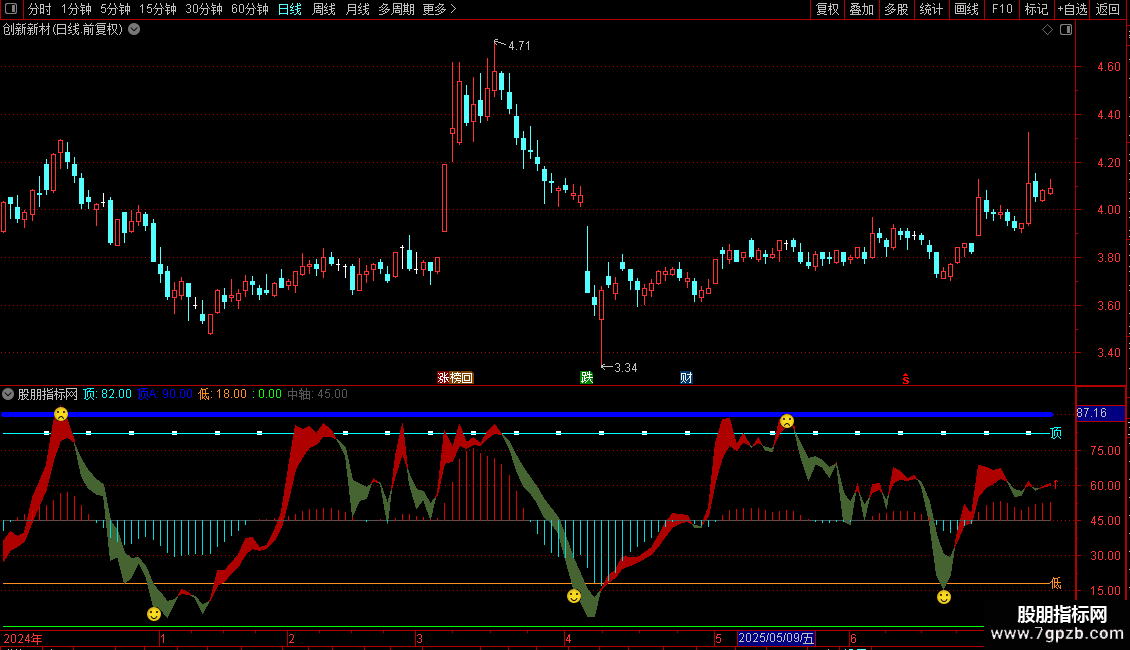Viewport: 1130px width, 650px height.
Task: Click the sidebar panel toggle icon at top-left
Action: click(11, 9)
